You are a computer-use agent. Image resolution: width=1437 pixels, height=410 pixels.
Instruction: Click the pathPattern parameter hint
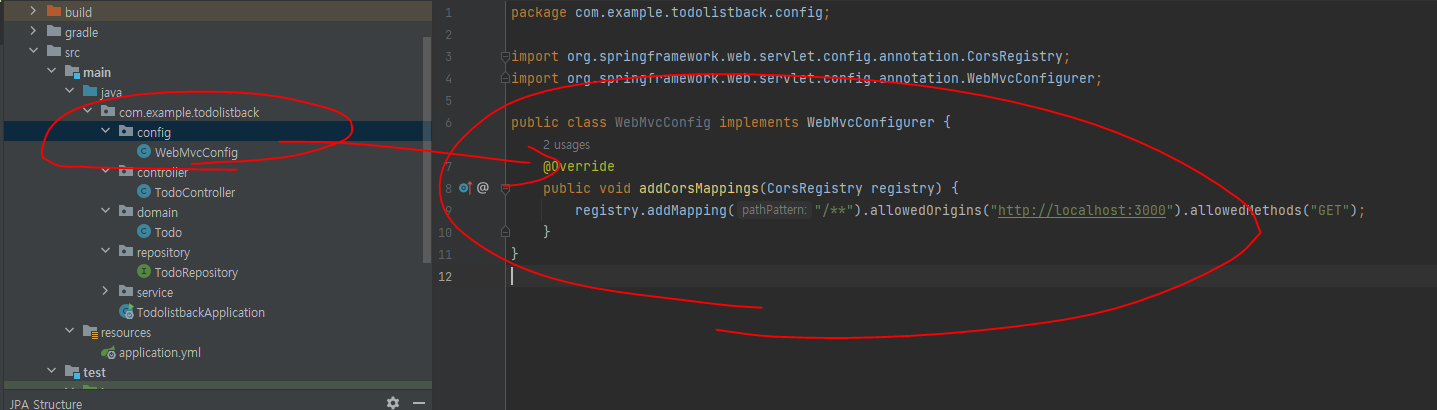coord(775,210)
